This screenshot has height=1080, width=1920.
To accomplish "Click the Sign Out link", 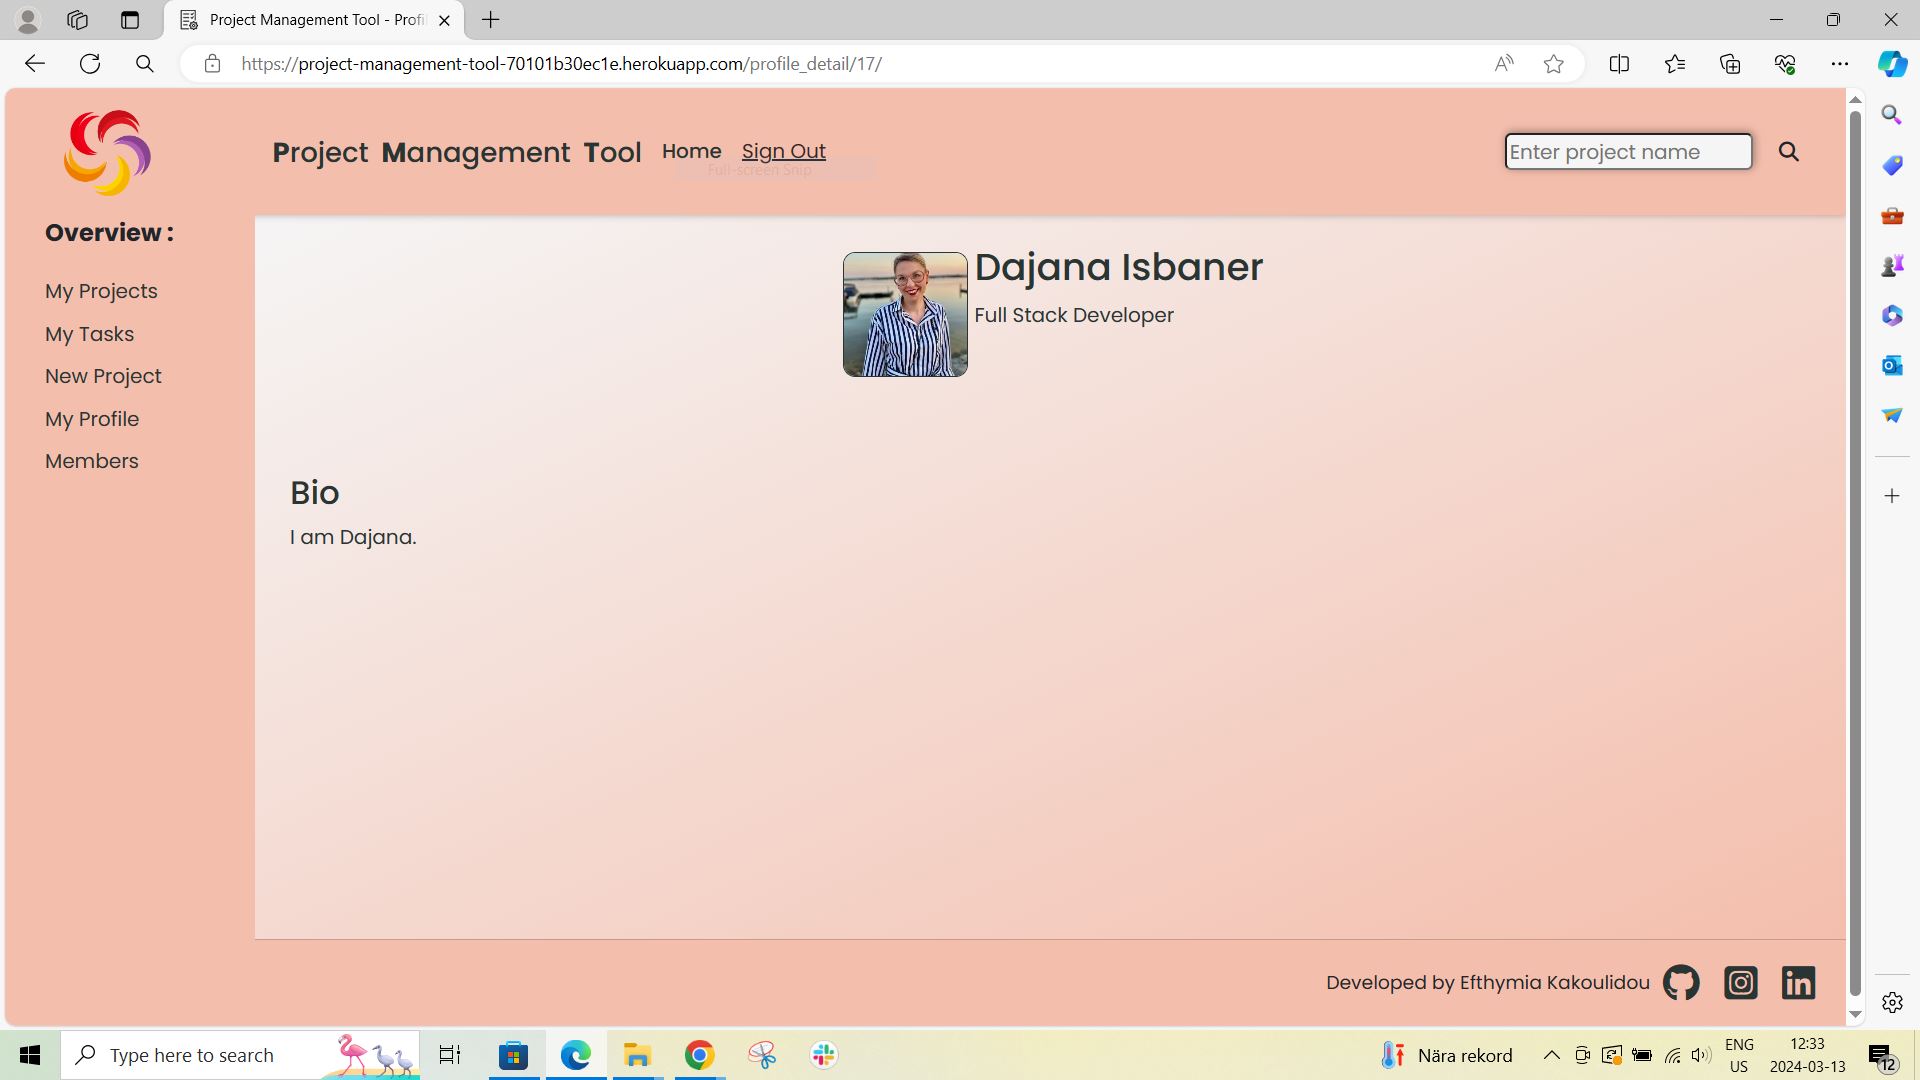I will pos(784,151).
